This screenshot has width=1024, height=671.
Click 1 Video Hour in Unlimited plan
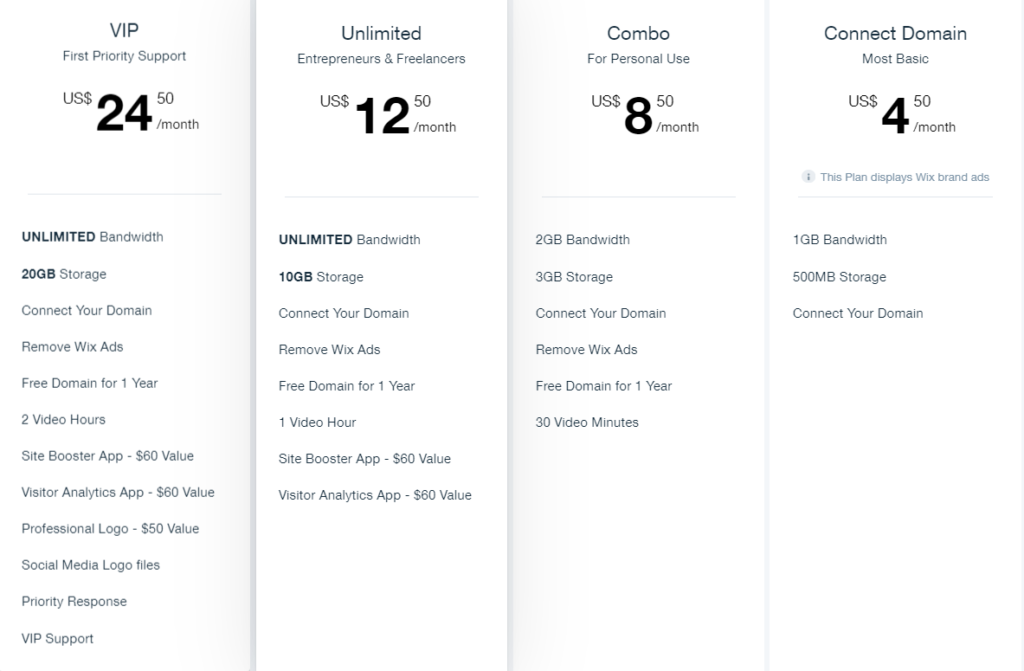[317, 422]
